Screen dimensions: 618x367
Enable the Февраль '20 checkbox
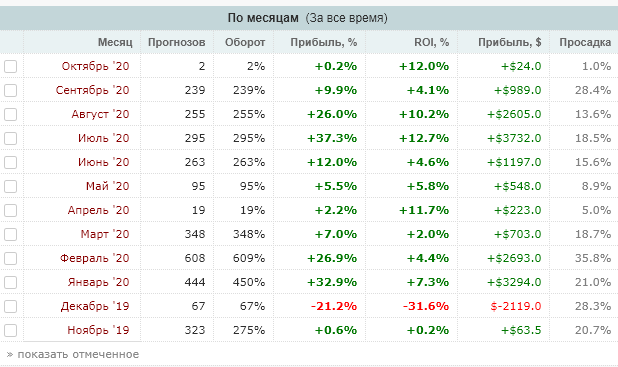(x=11, y=258)
